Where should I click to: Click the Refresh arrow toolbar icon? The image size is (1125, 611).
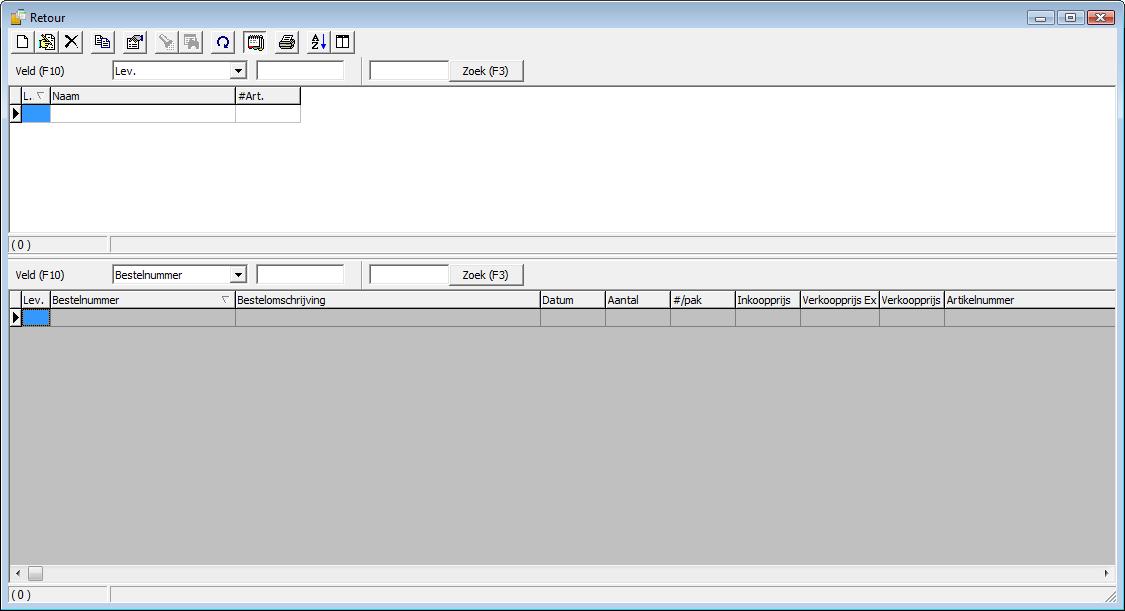[x=223, y=42]
